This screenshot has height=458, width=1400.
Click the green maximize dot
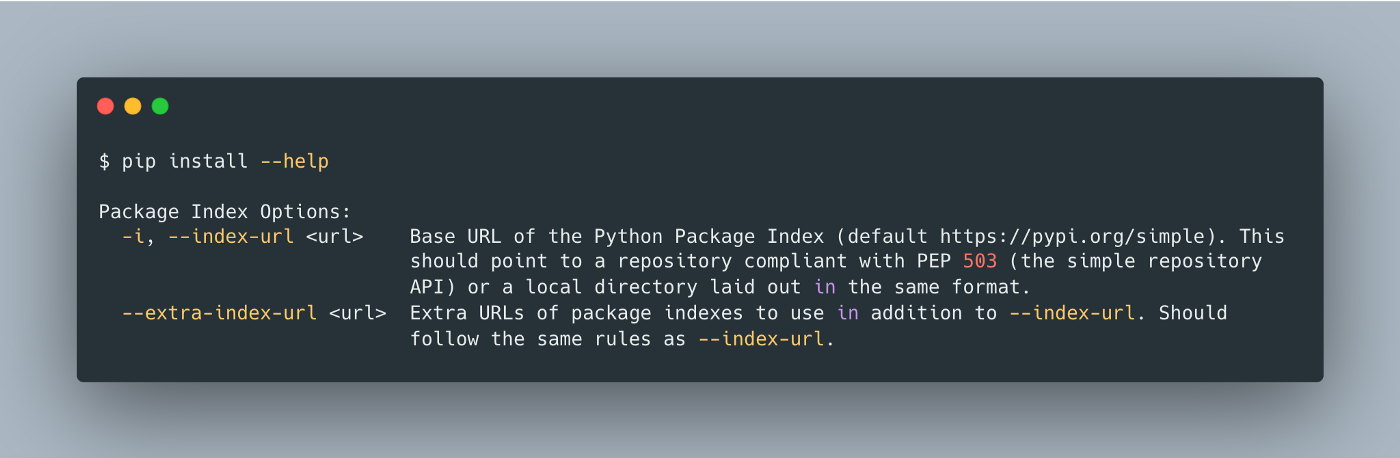pyautogui.click(x=160, y=106)
